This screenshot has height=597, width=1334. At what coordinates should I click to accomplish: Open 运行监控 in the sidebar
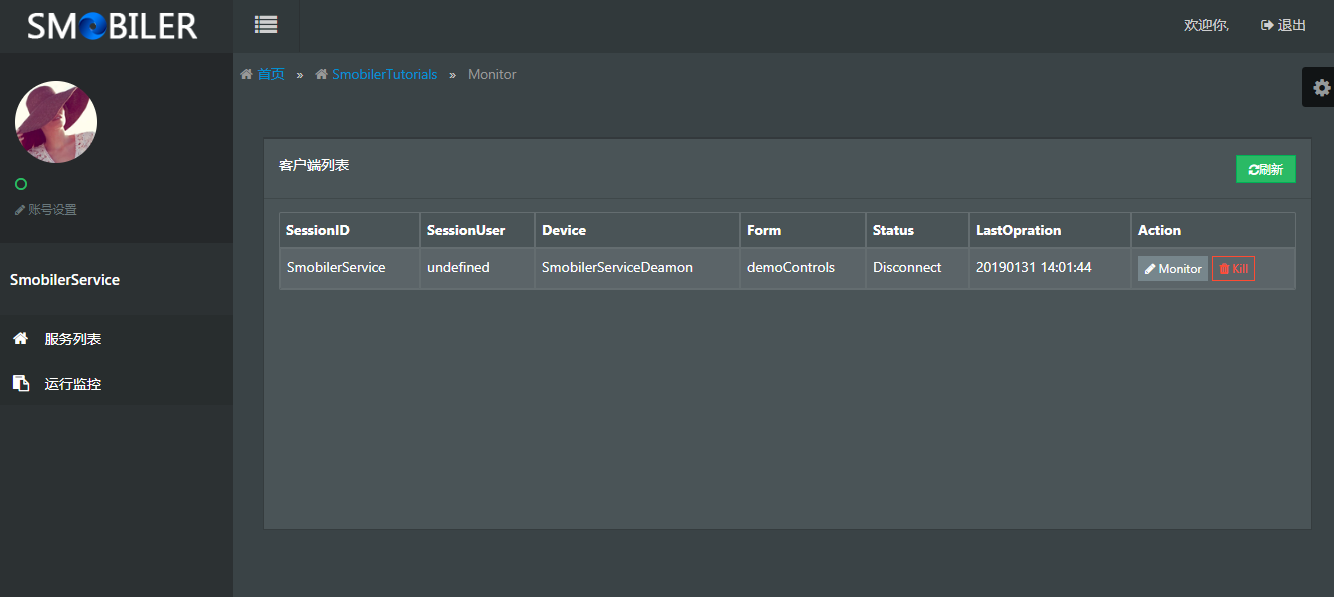pos(73,384)
